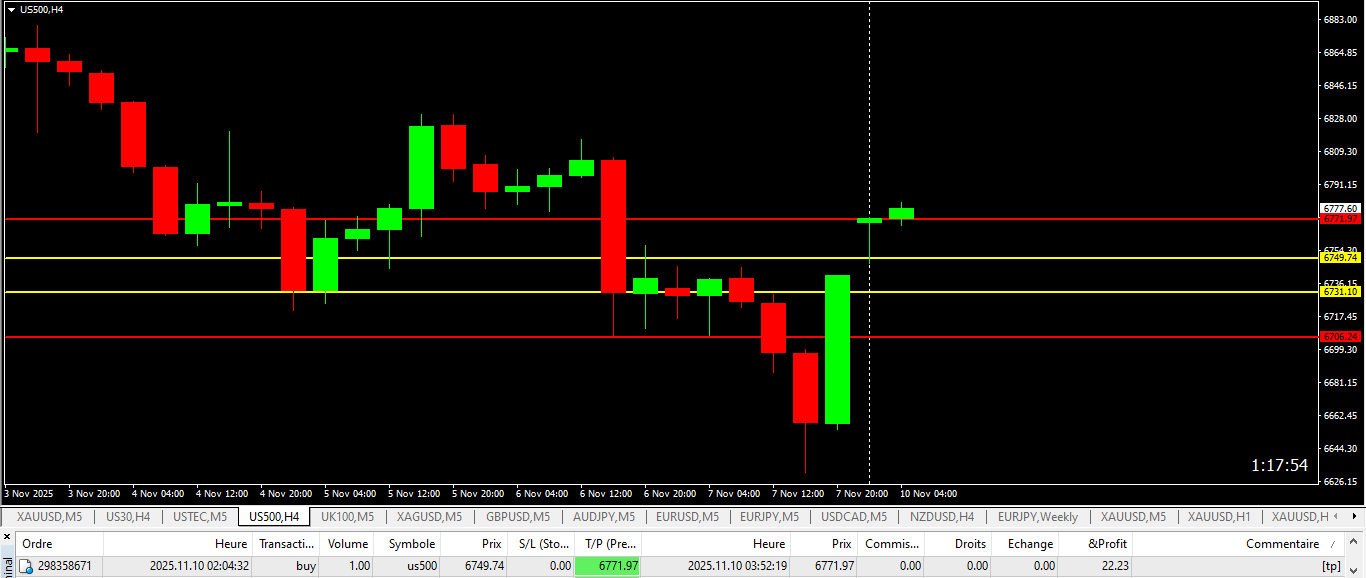Click the yellow price label 6749.74 on the scale

[1340, 258]
